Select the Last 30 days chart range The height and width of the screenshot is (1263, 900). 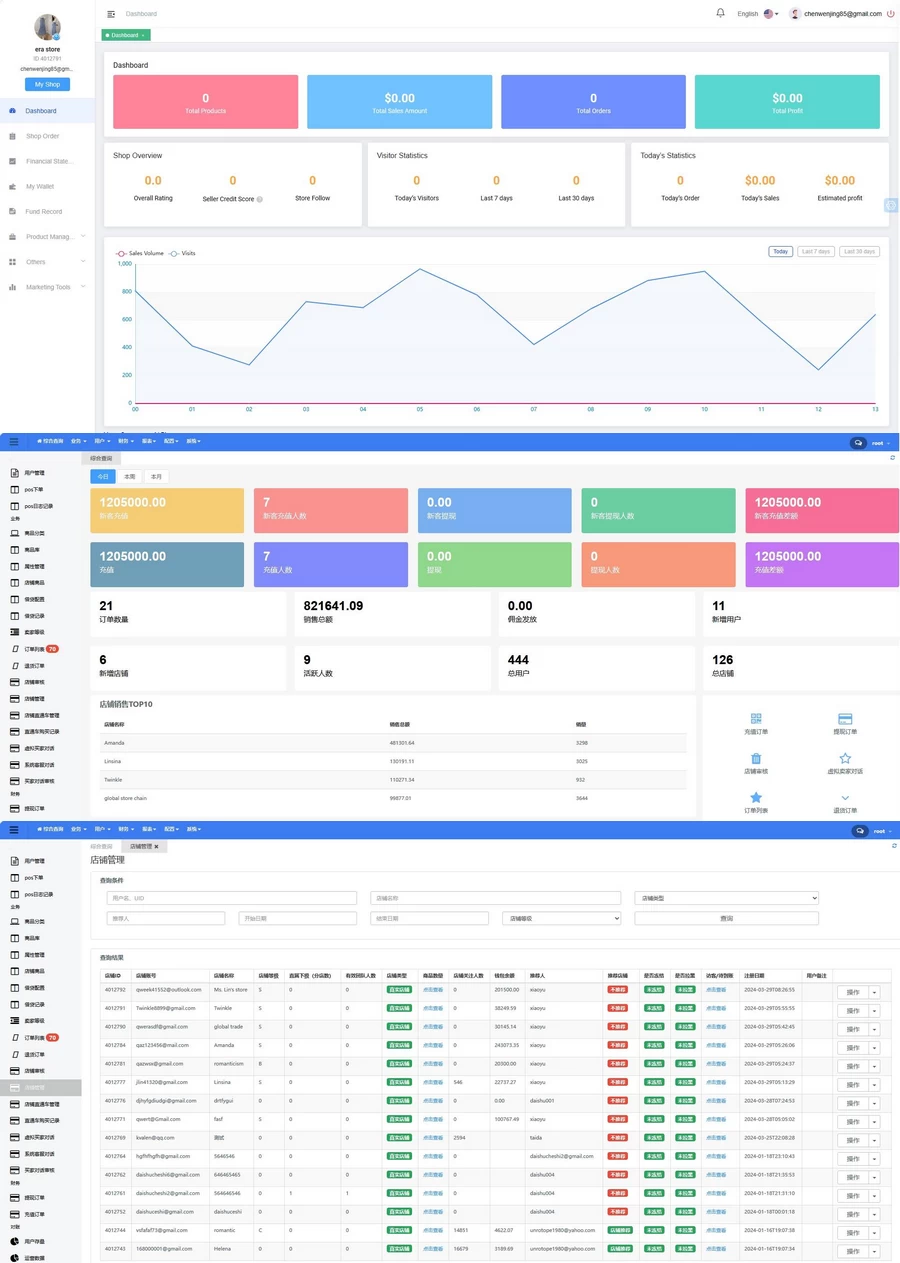859,251
